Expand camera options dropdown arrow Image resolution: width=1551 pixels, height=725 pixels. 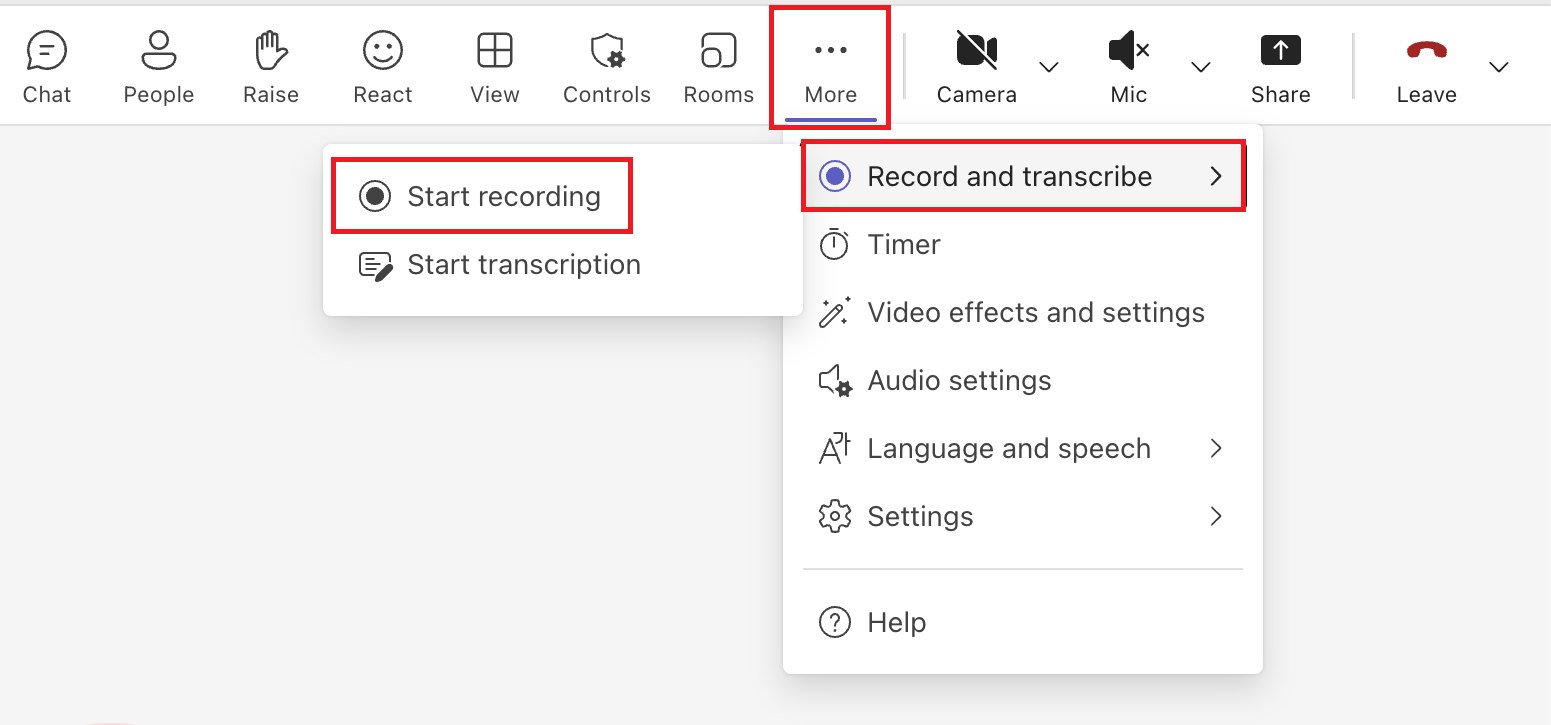tap(1048, 67)
